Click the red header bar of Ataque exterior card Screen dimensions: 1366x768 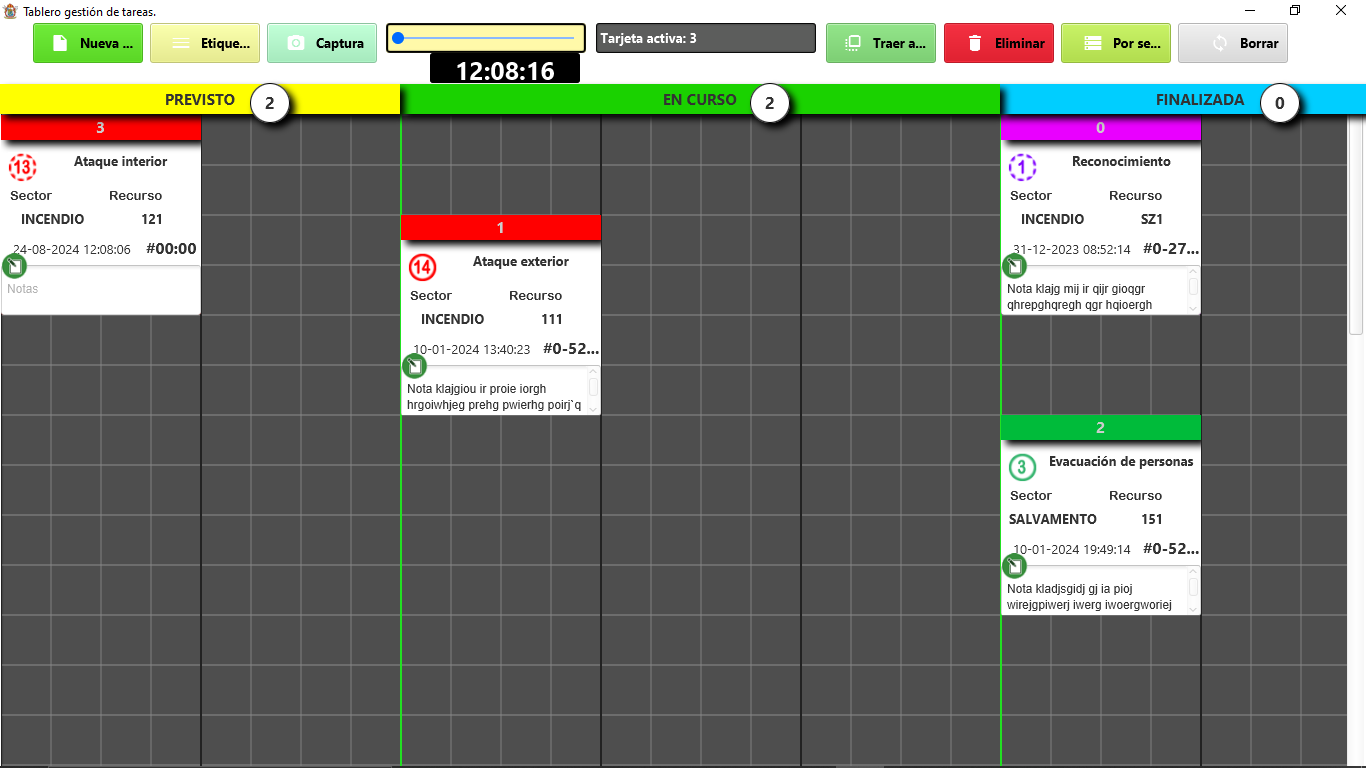501,228
